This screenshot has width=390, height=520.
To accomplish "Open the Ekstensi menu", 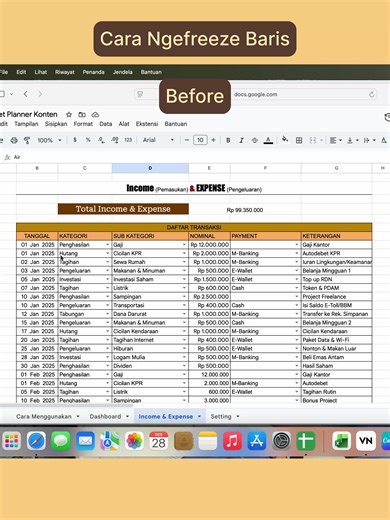I will coord(147,124).
